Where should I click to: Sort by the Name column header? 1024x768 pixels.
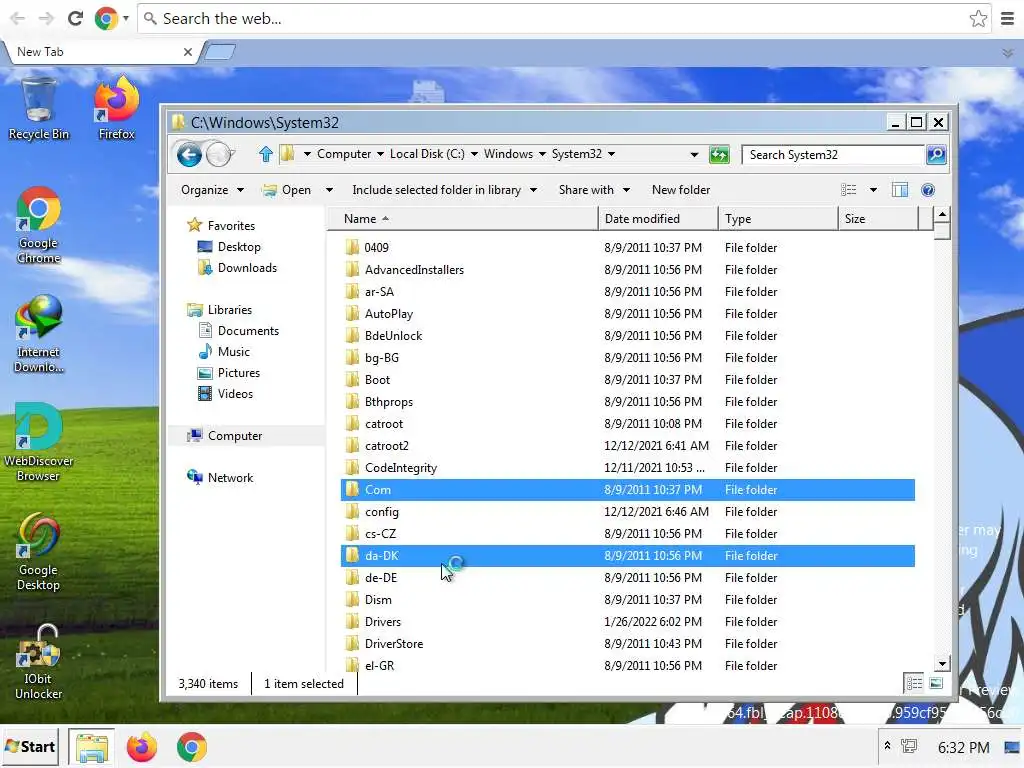(462, 219)
